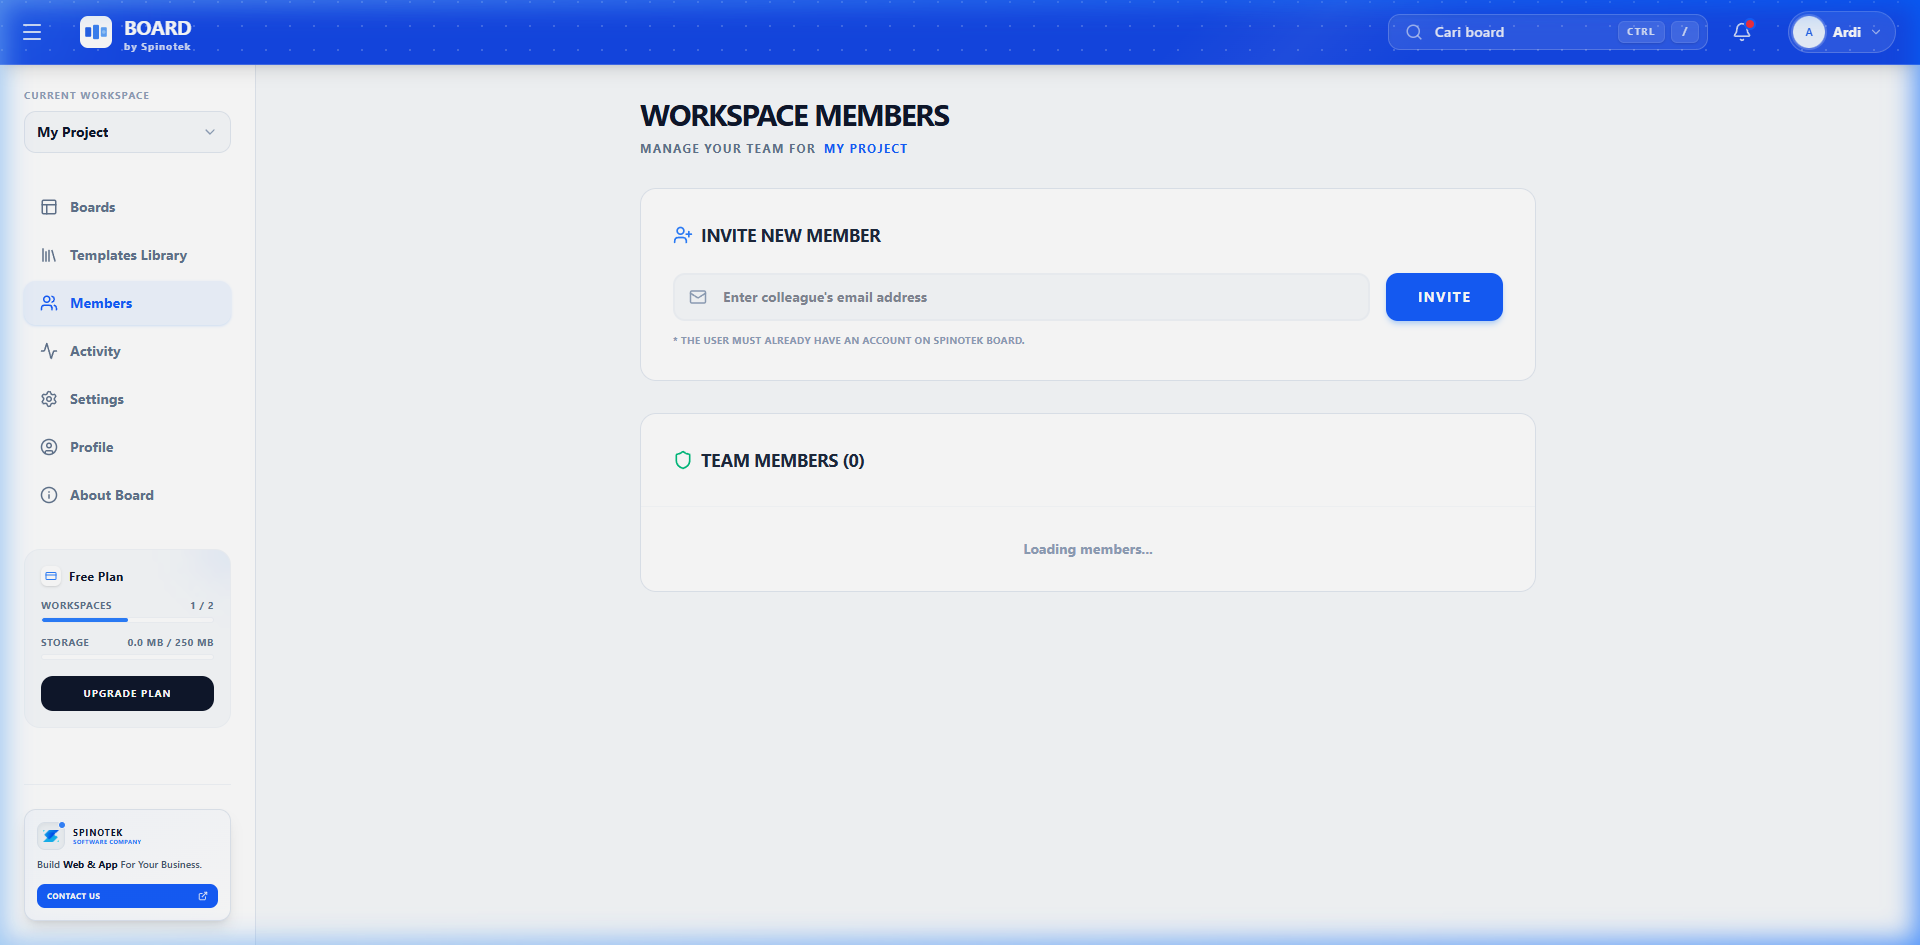Open the notifications bell
Screen dimensions: 1920x945
click(1742, 32)
